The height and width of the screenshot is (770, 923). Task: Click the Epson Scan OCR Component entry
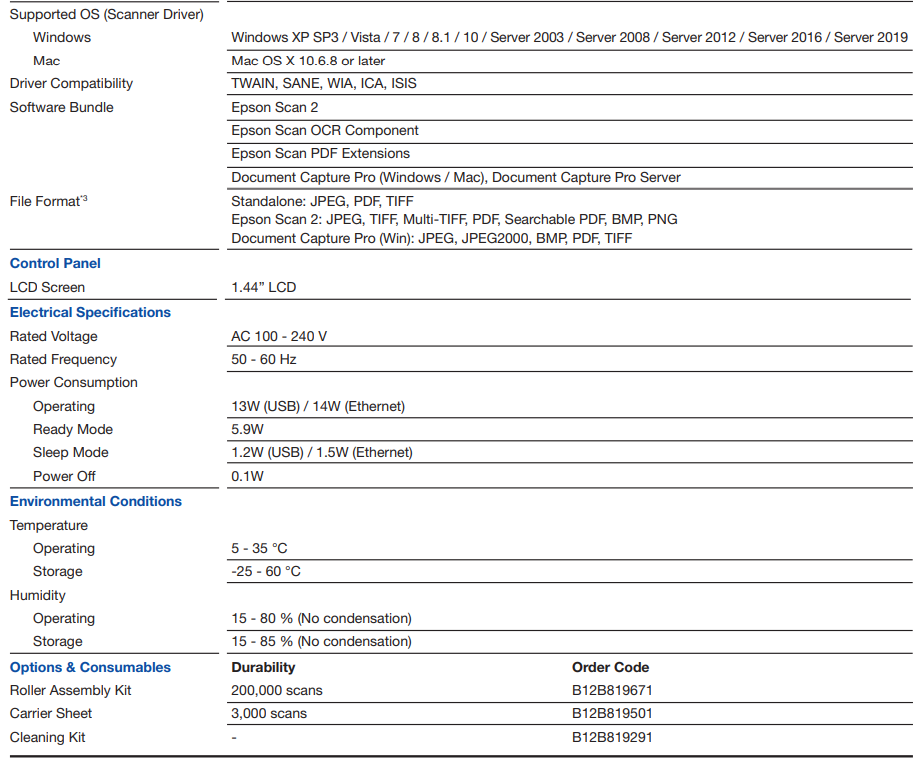324,131
